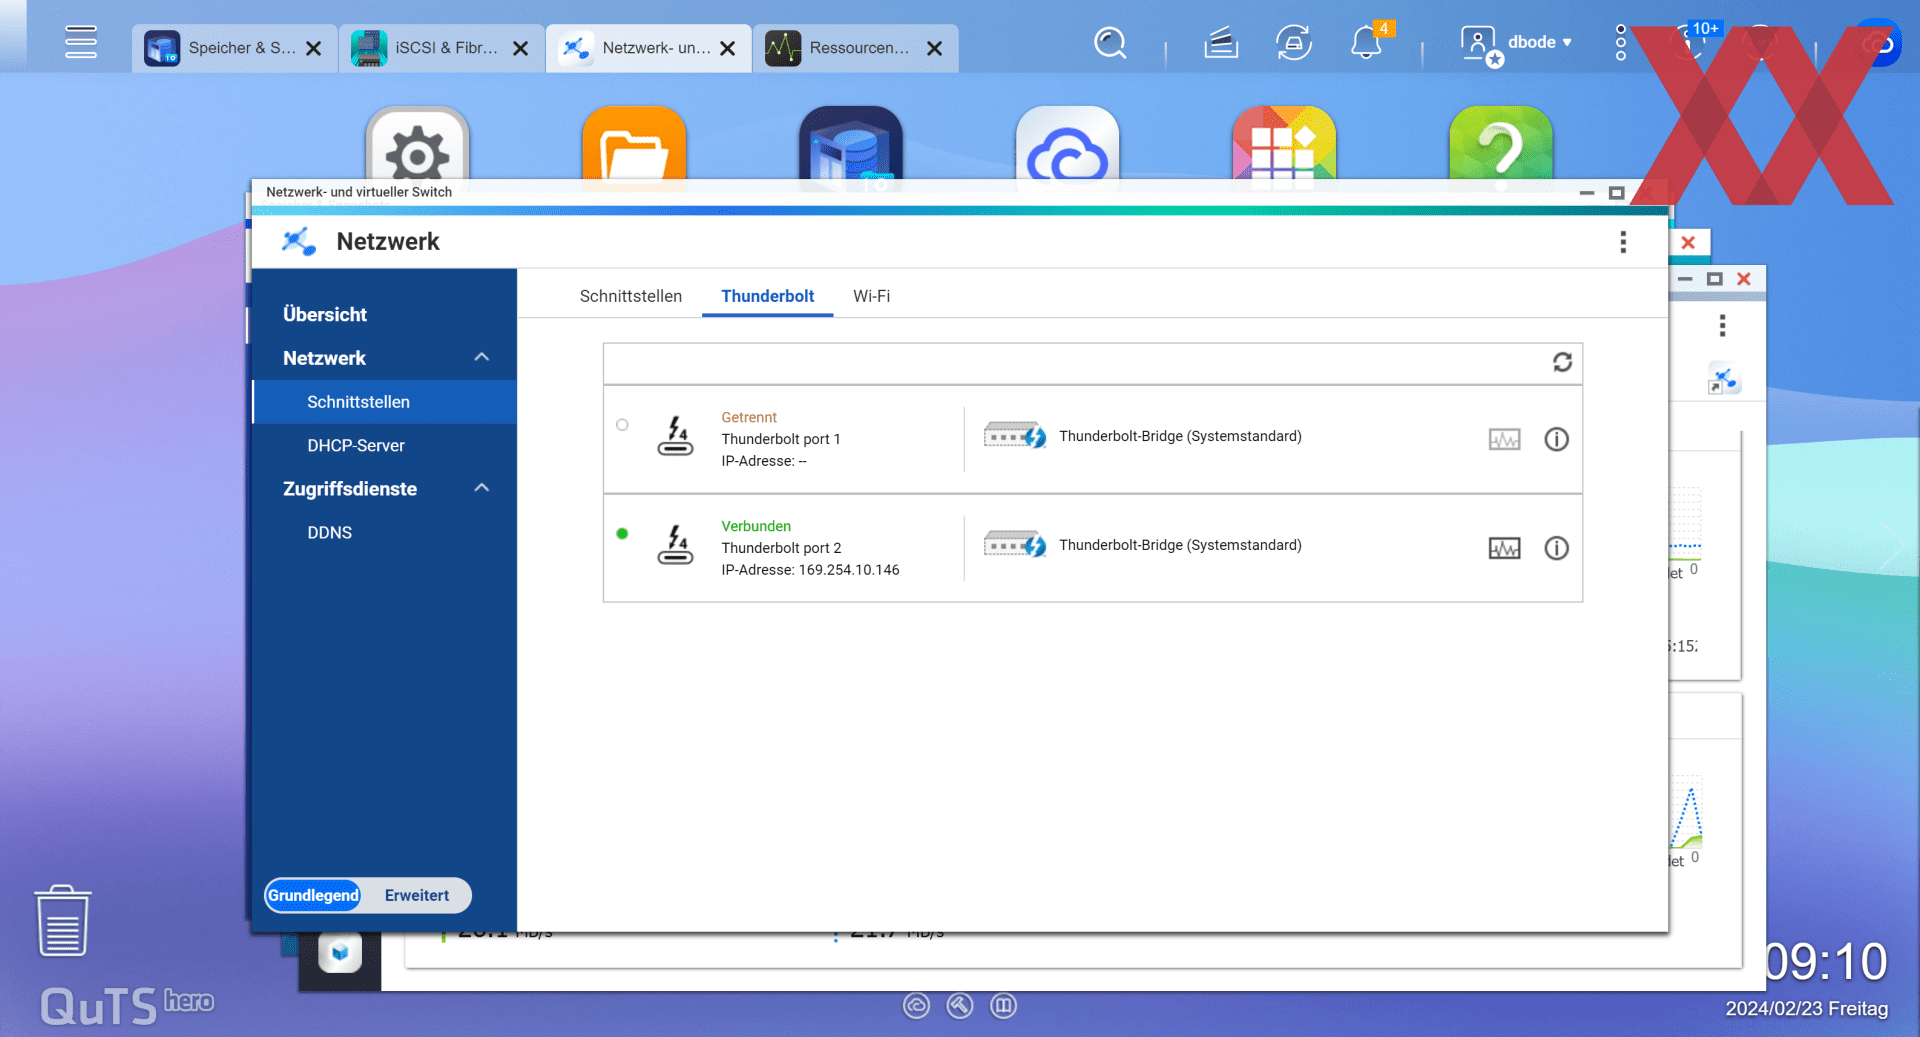Screen dimensions: 1920x1037
Task: Open the QTS main menu hamburger icon
Action: [x=81, y=42]
